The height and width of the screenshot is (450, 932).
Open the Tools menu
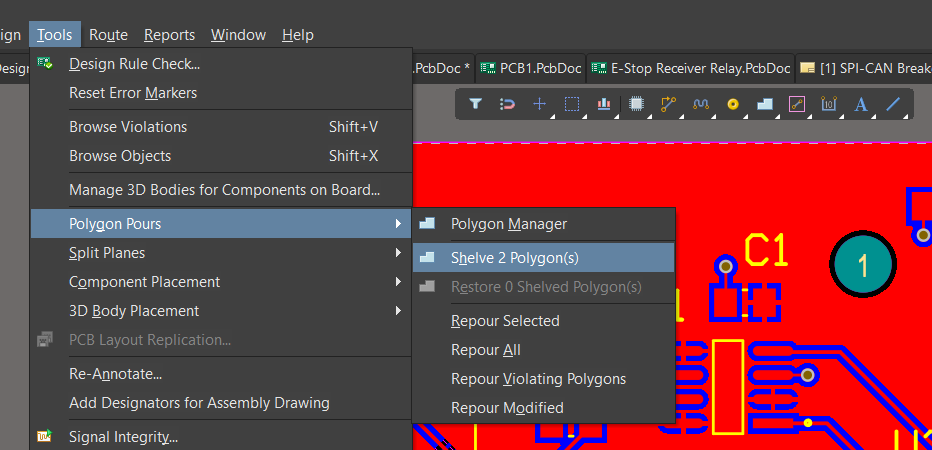[x=55, y=34]
